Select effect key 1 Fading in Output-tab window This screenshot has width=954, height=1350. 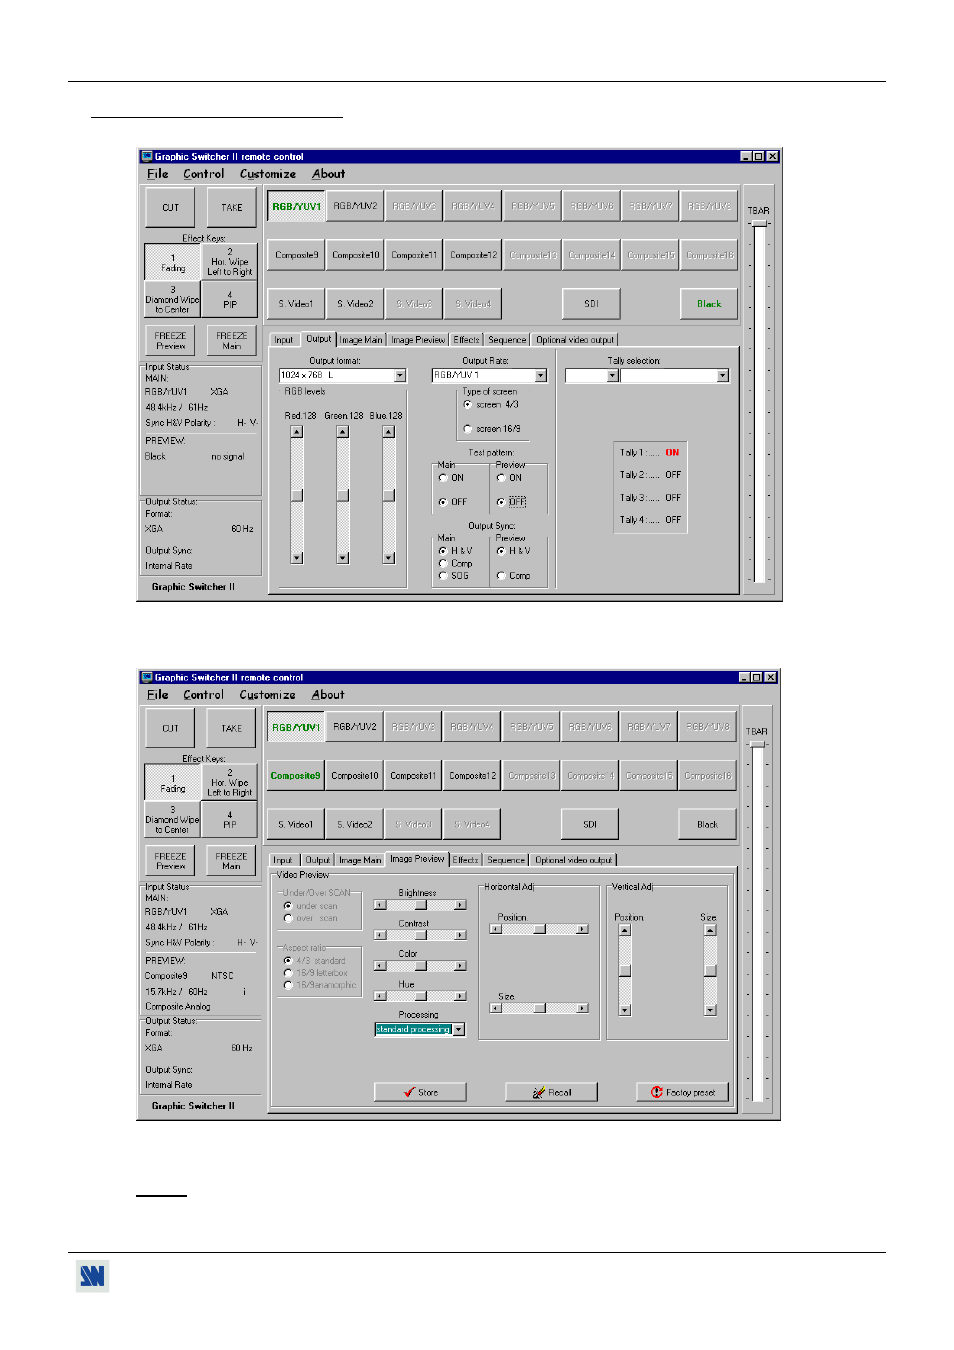point(173,263)
